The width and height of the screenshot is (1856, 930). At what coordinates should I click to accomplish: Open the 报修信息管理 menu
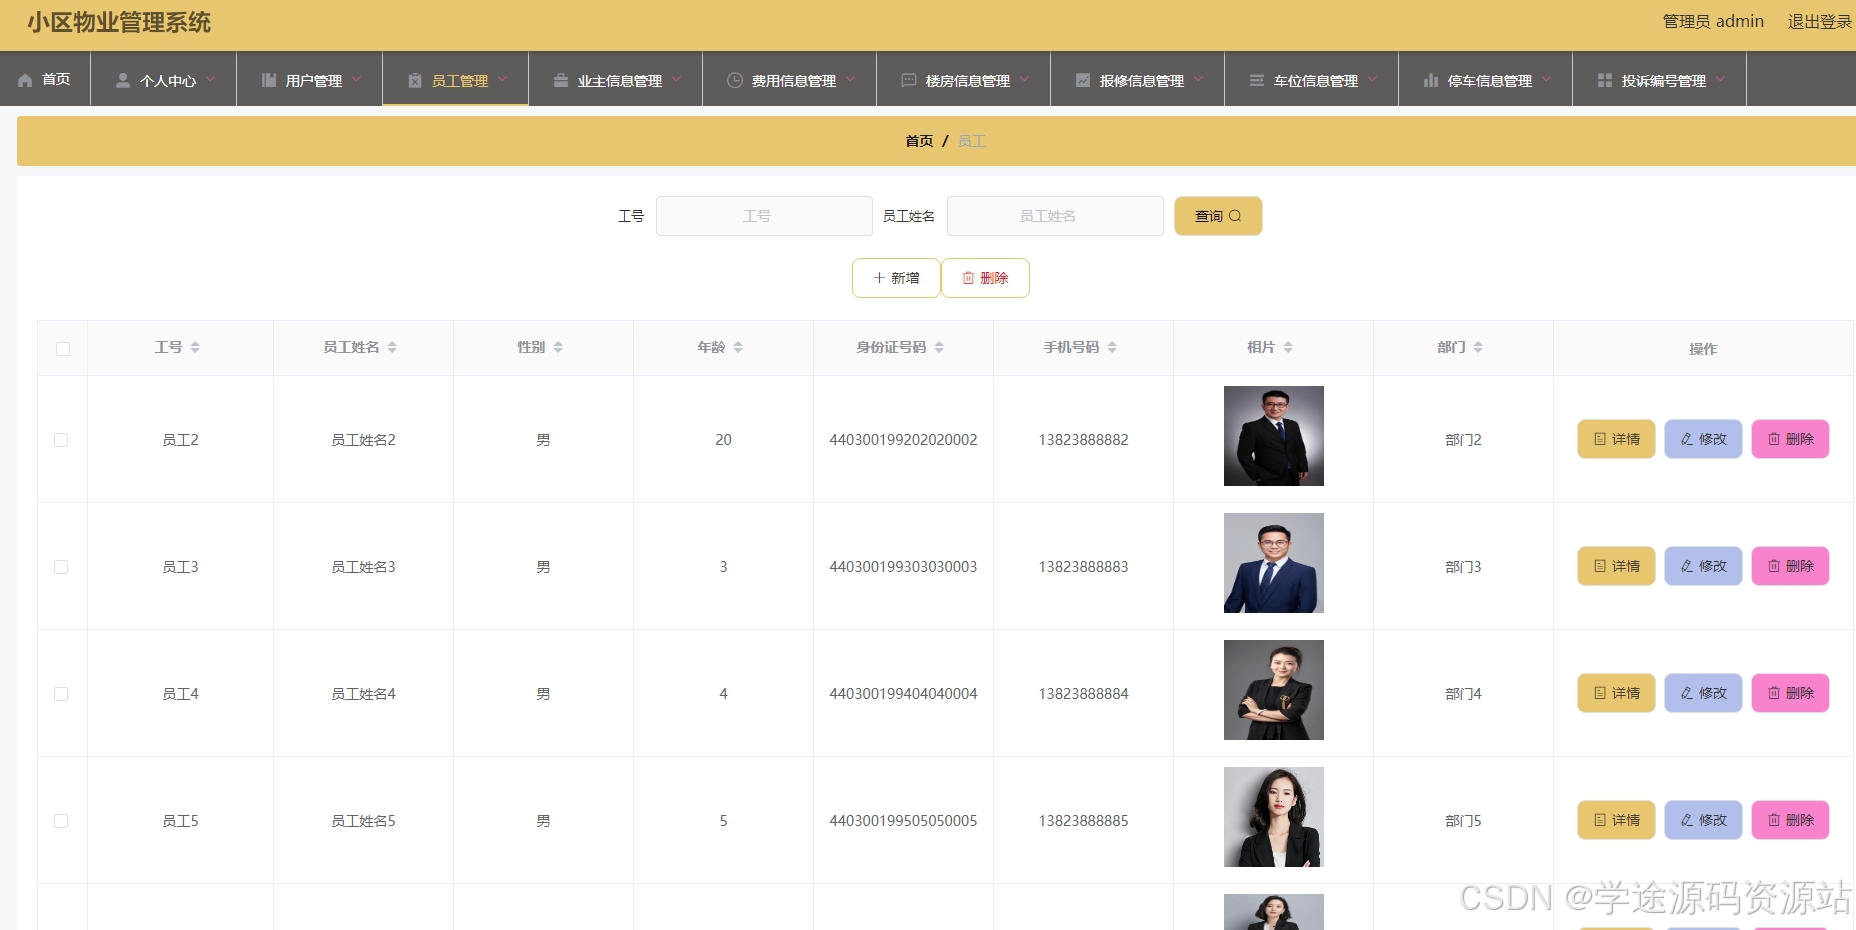[1138, 79]
